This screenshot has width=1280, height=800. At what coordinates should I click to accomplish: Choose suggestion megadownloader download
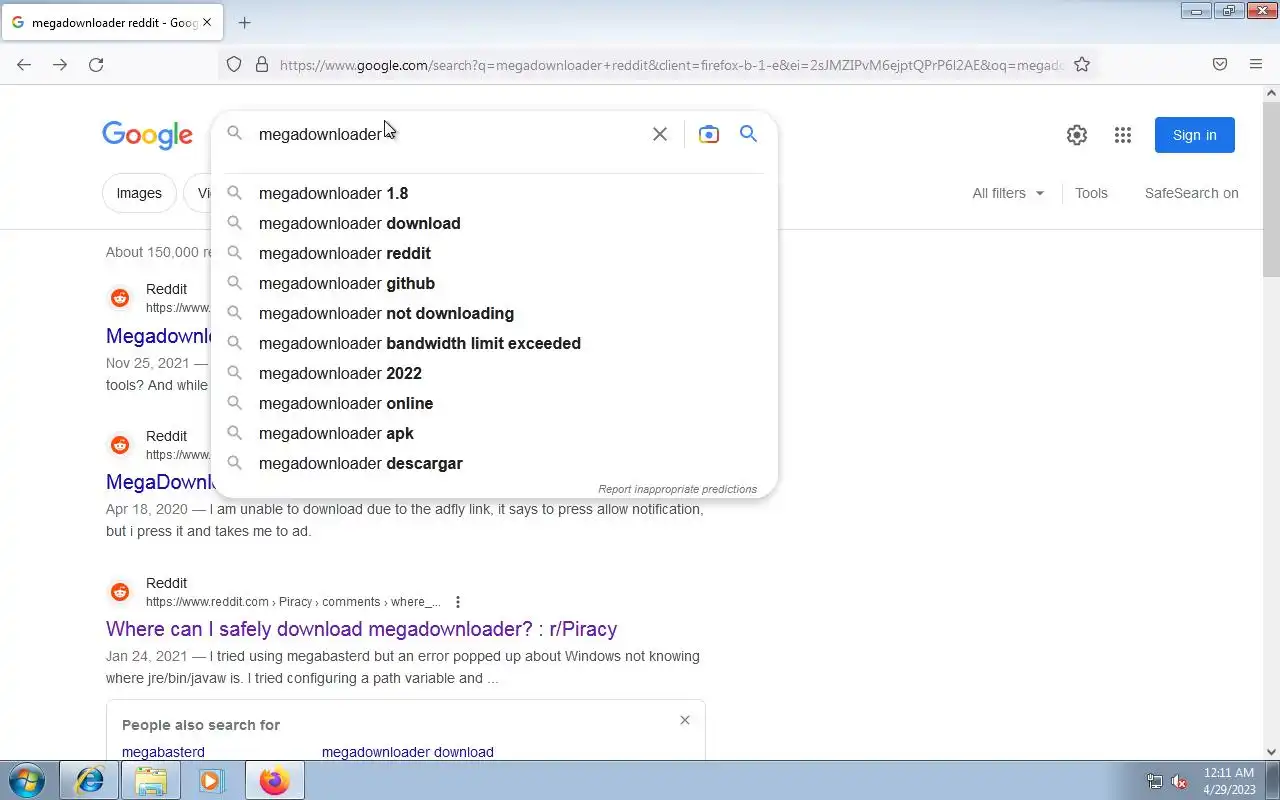[495, 223]
